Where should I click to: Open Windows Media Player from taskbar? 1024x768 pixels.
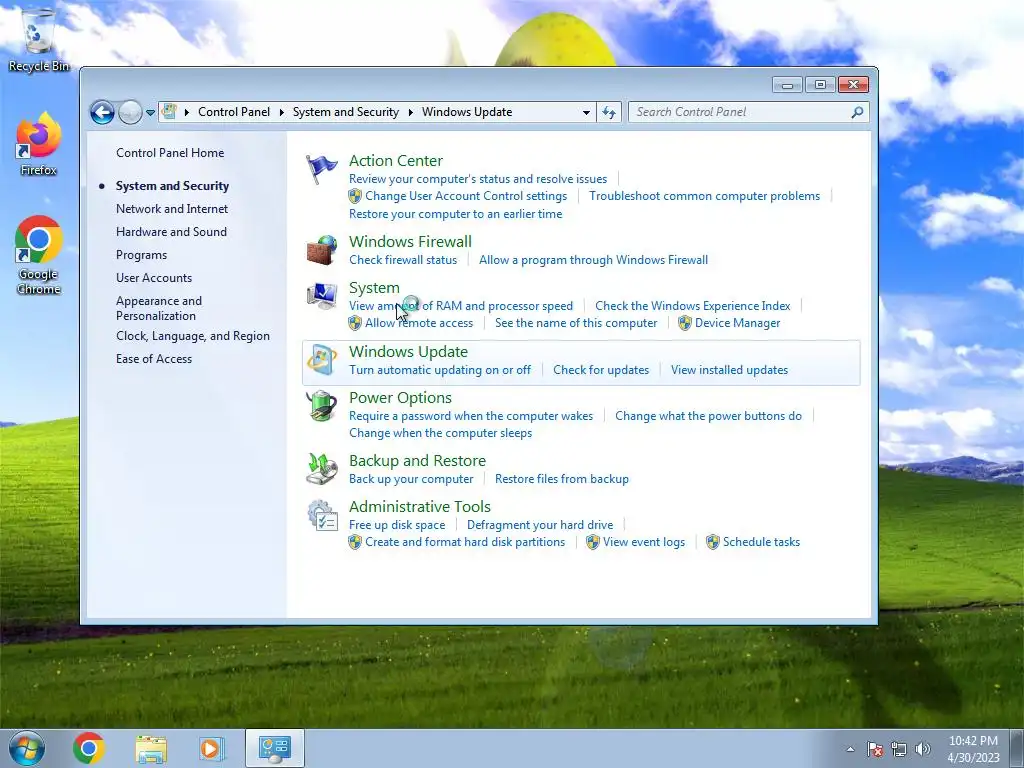[211, 748]
